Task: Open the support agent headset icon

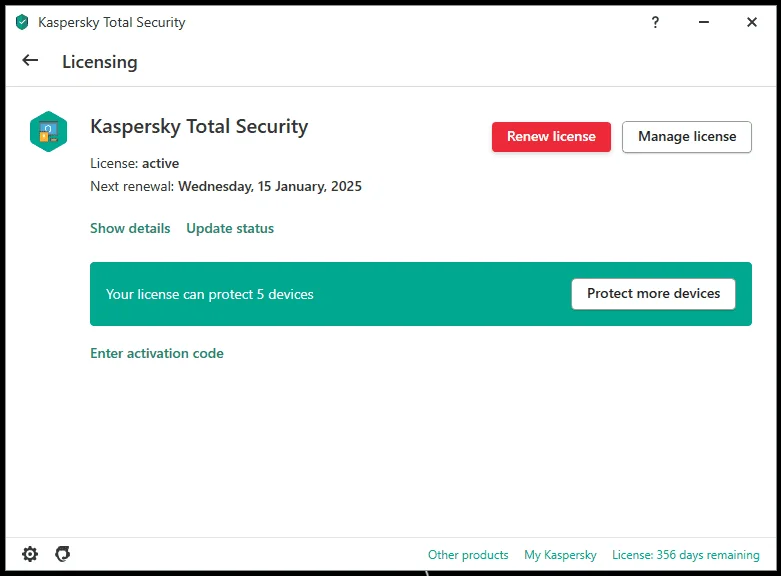Action: coord(63,554)
